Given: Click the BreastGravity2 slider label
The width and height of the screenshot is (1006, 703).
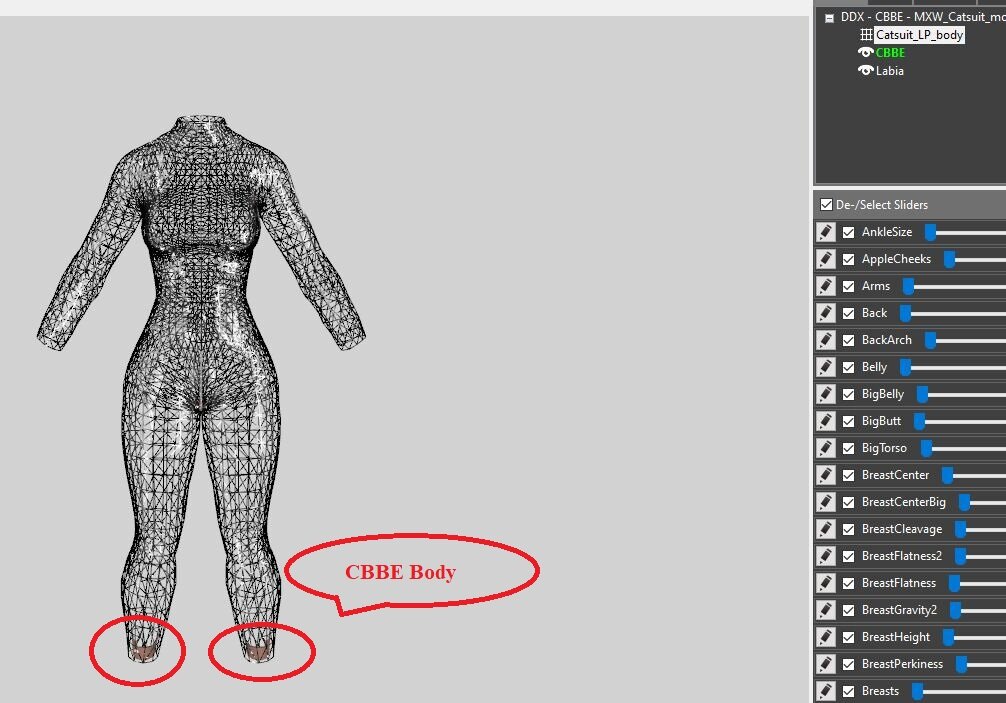Looking at the screenshot, I should coord(899,610).
